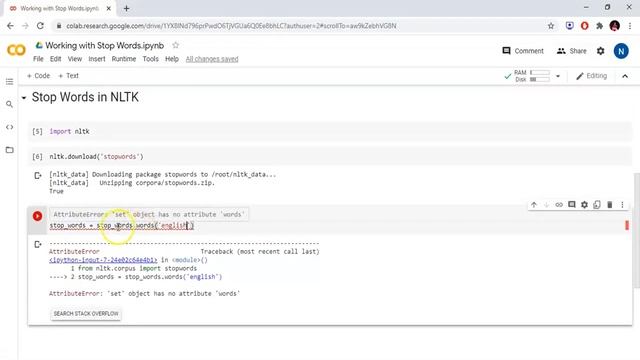Open the N account avatar

tap(621, 51)
